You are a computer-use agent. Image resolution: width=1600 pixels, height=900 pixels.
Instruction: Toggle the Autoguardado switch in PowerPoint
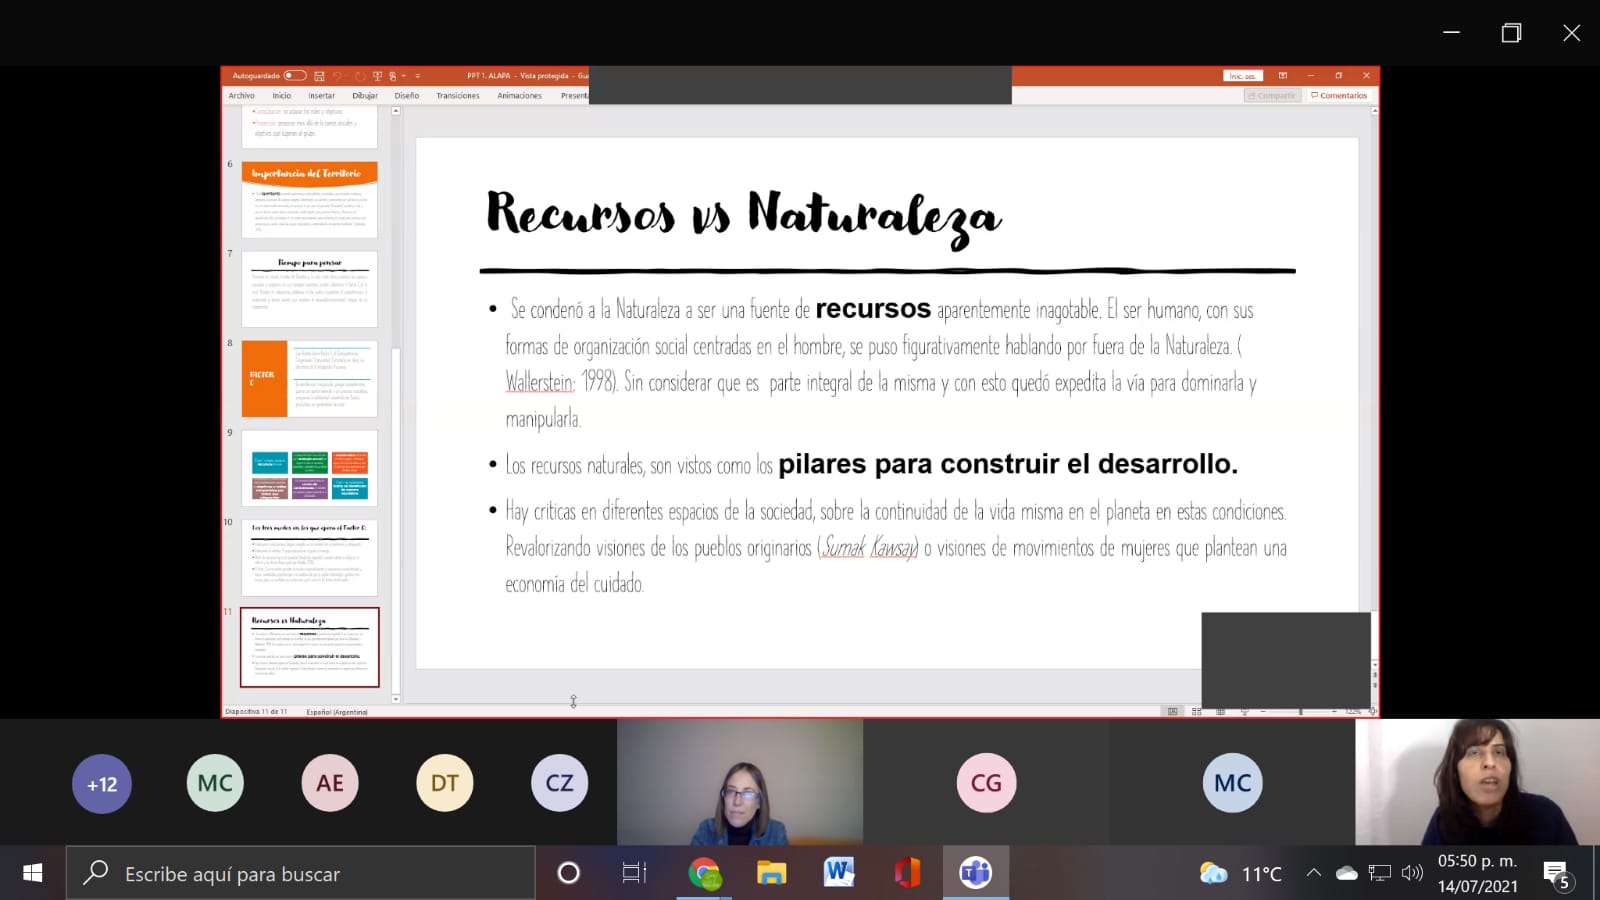click(295, 76)
